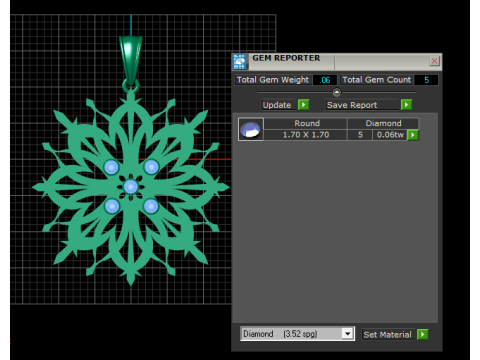This screenshot has width=480, height=360.
Task: Click the Update button label
Action: click(x=277, y=105)
